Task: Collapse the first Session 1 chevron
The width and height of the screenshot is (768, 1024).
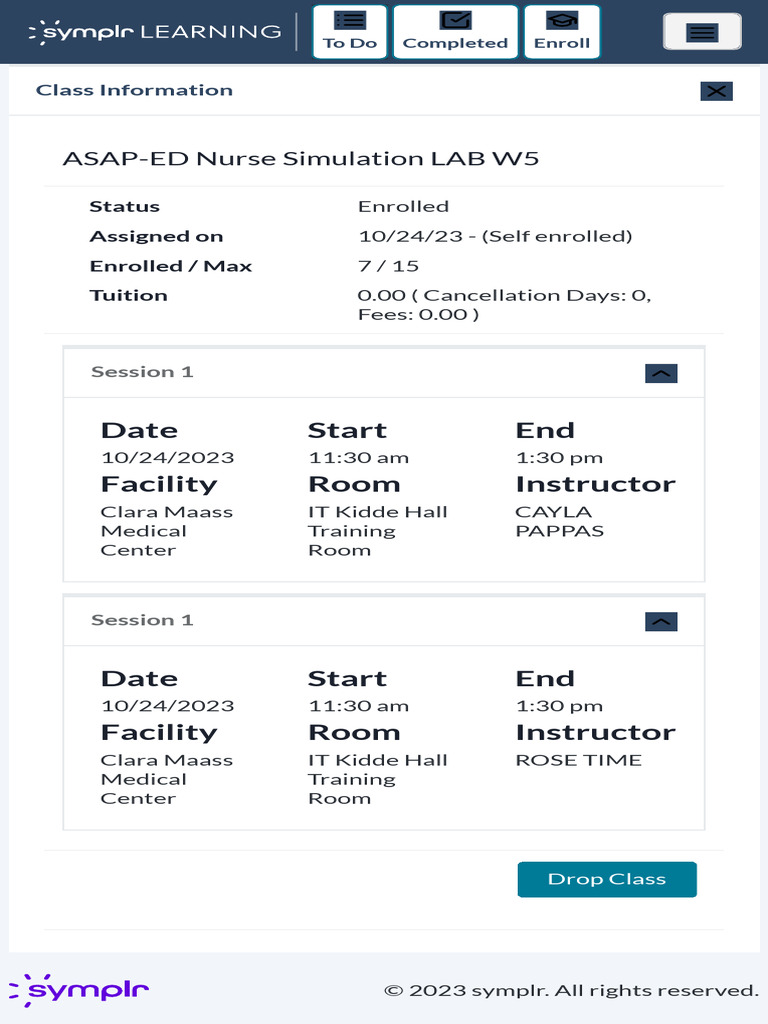Action: (661, 373)
